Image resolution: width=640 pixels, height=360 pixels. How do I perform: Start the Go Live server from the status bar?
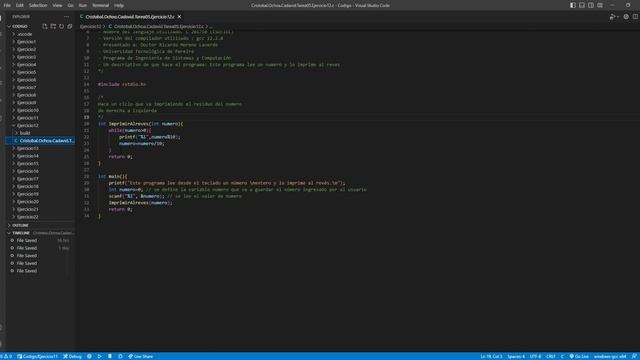tap(579, 356)
